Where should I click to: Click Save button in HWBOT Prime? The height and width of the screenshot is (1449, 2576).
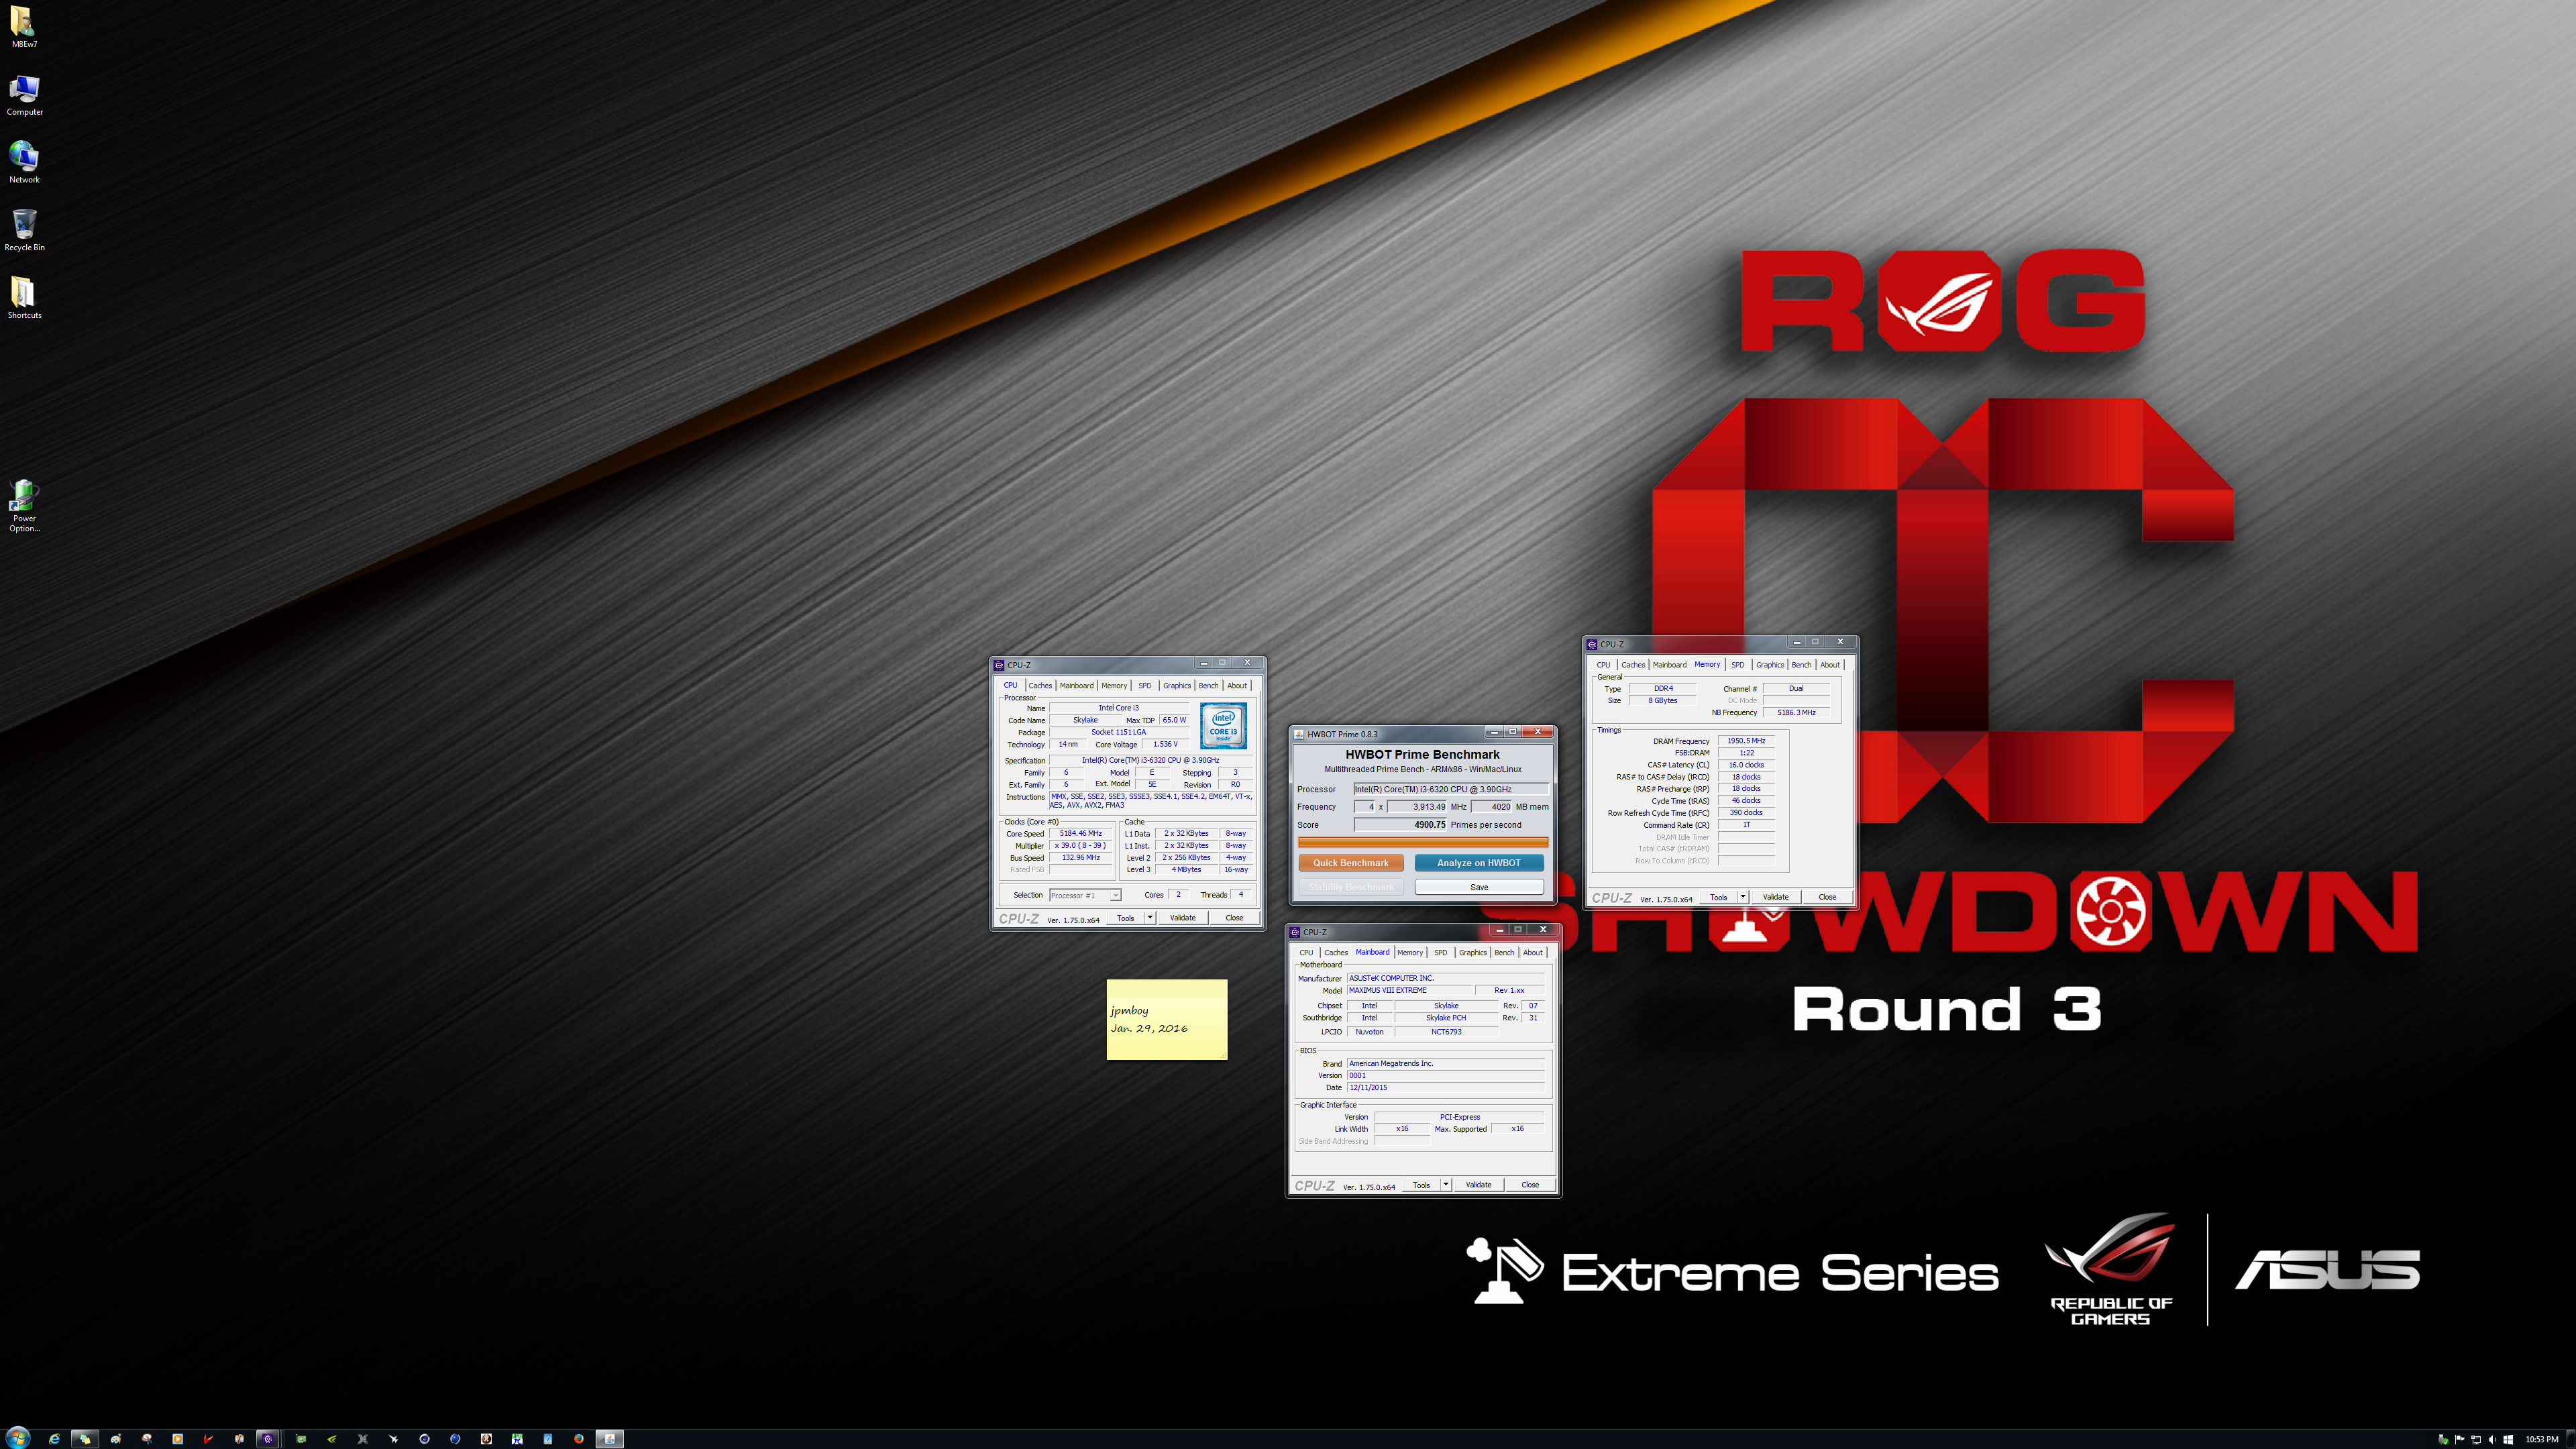click(x=1479, y=887)
